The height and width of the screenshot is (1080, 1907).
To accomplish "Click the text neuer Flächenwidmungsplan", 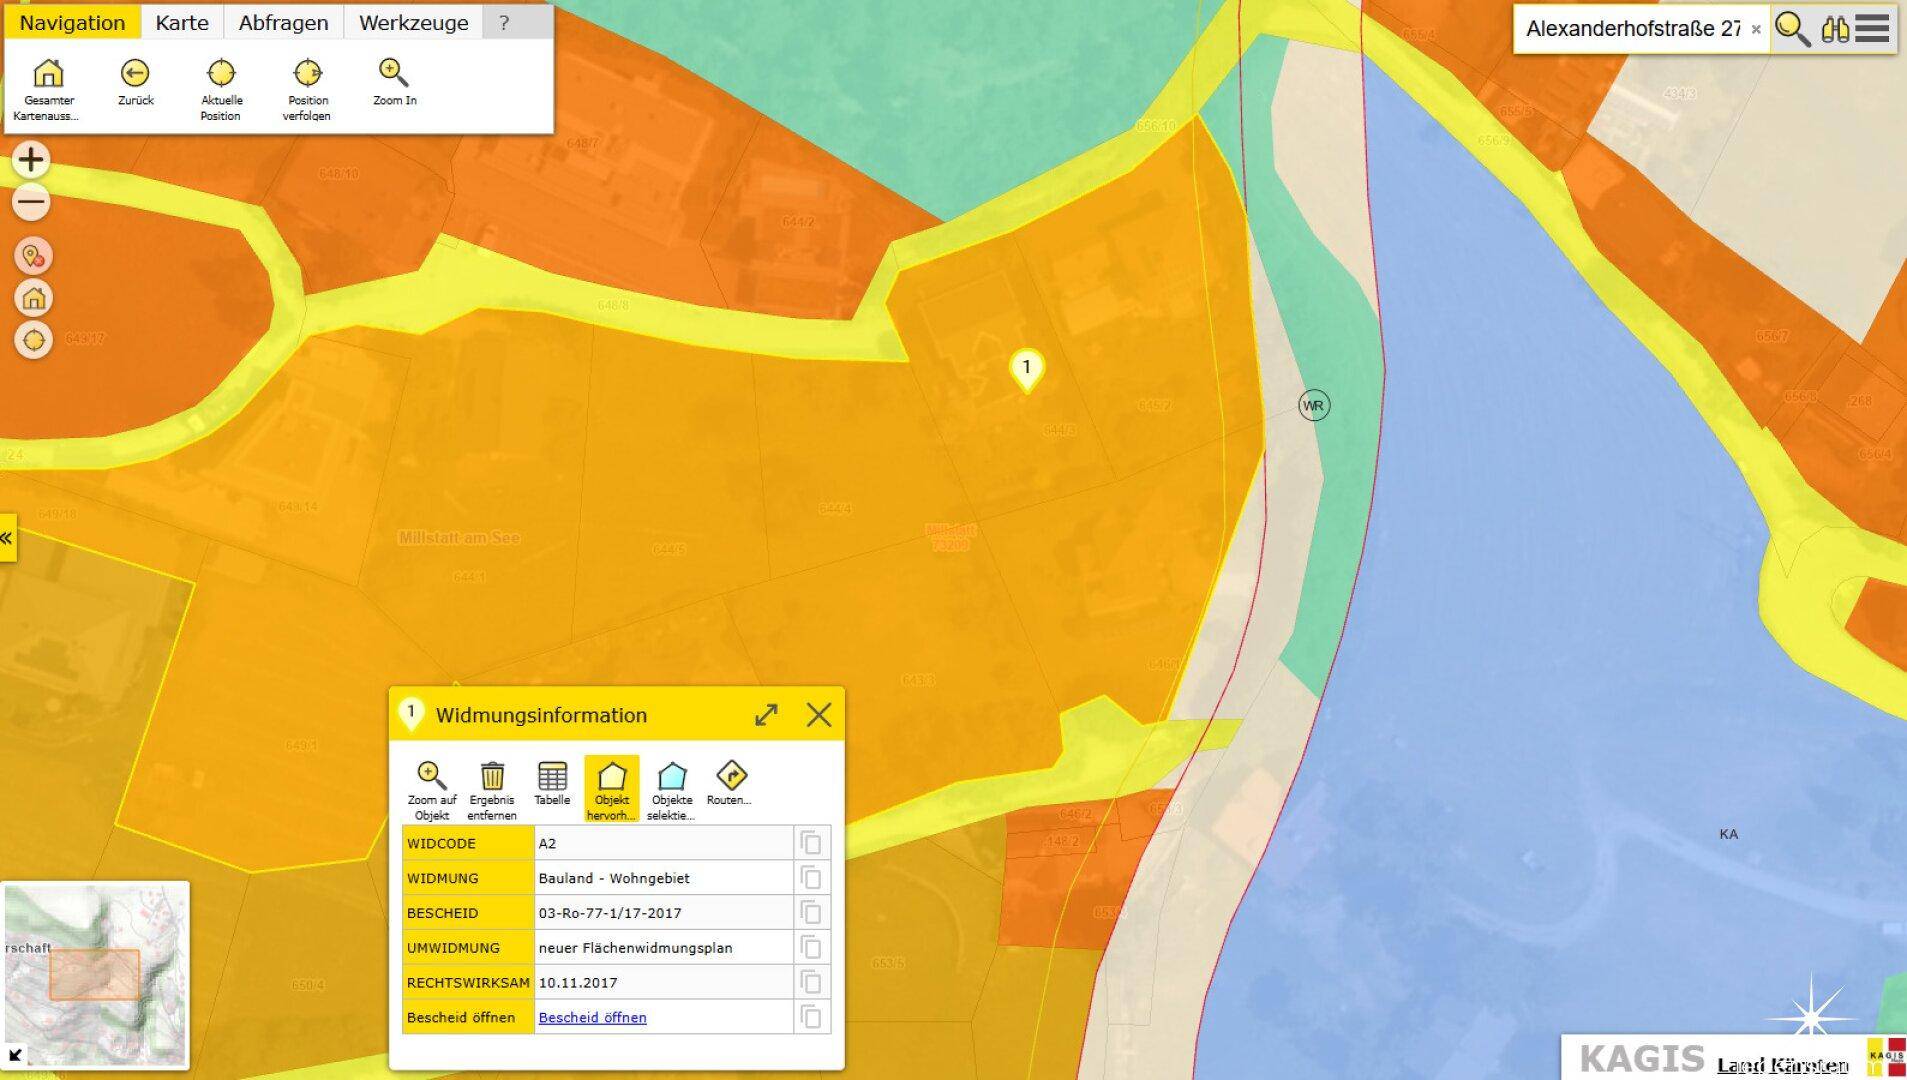I will [635, 948].
